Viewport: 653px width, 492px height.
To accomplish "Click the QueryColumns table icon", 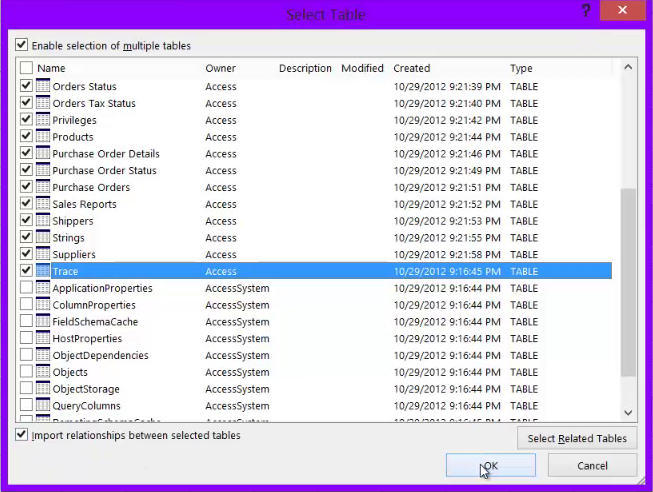I will 43,406.
